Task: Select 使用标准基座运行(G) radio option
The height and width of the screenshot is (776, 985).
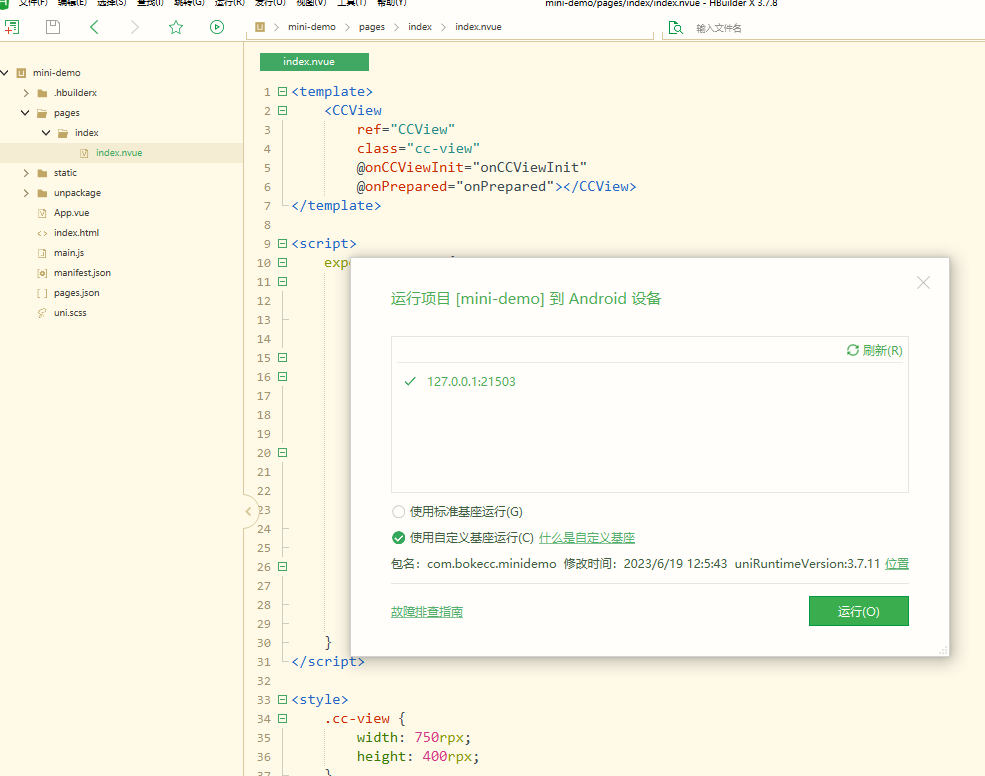Action: pyautogui.click(x=399, y=511)
